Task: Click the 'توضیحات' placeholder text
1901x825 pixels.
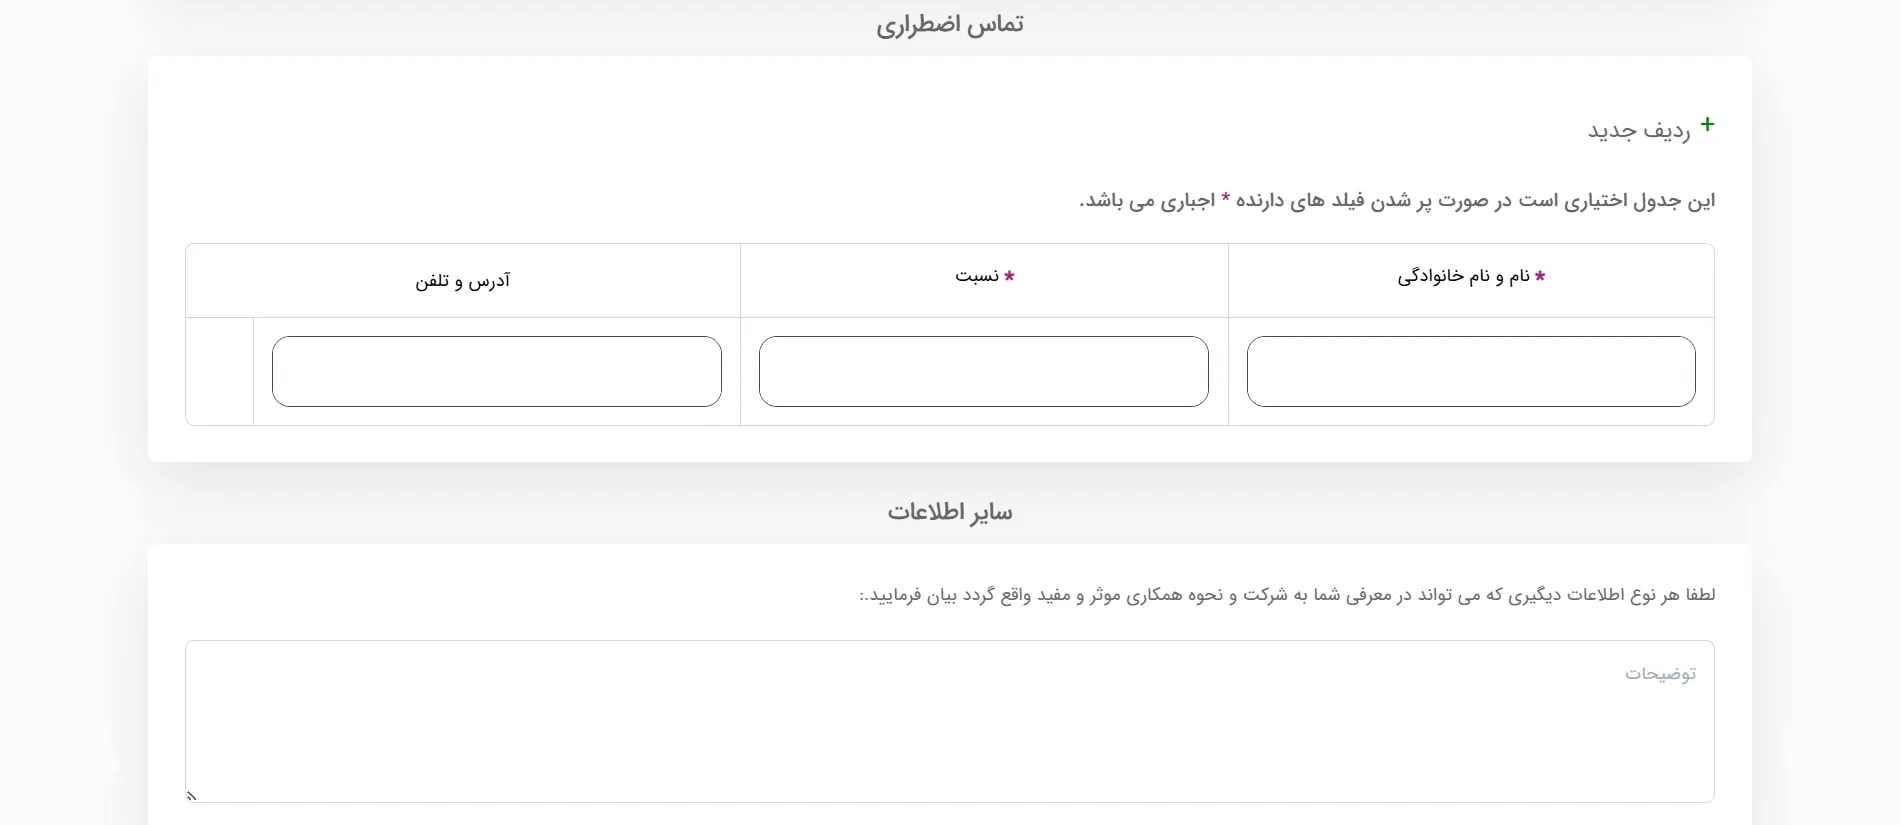Action: (1660, 674)
